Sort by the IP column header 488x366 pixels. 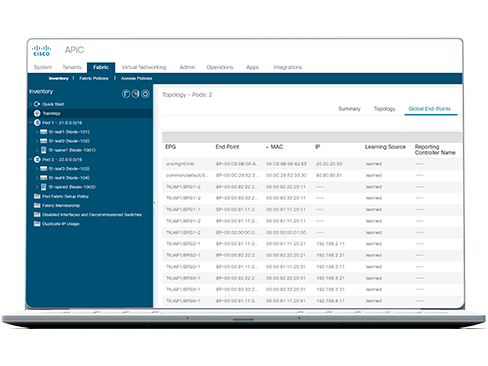(x=318, y=147)
